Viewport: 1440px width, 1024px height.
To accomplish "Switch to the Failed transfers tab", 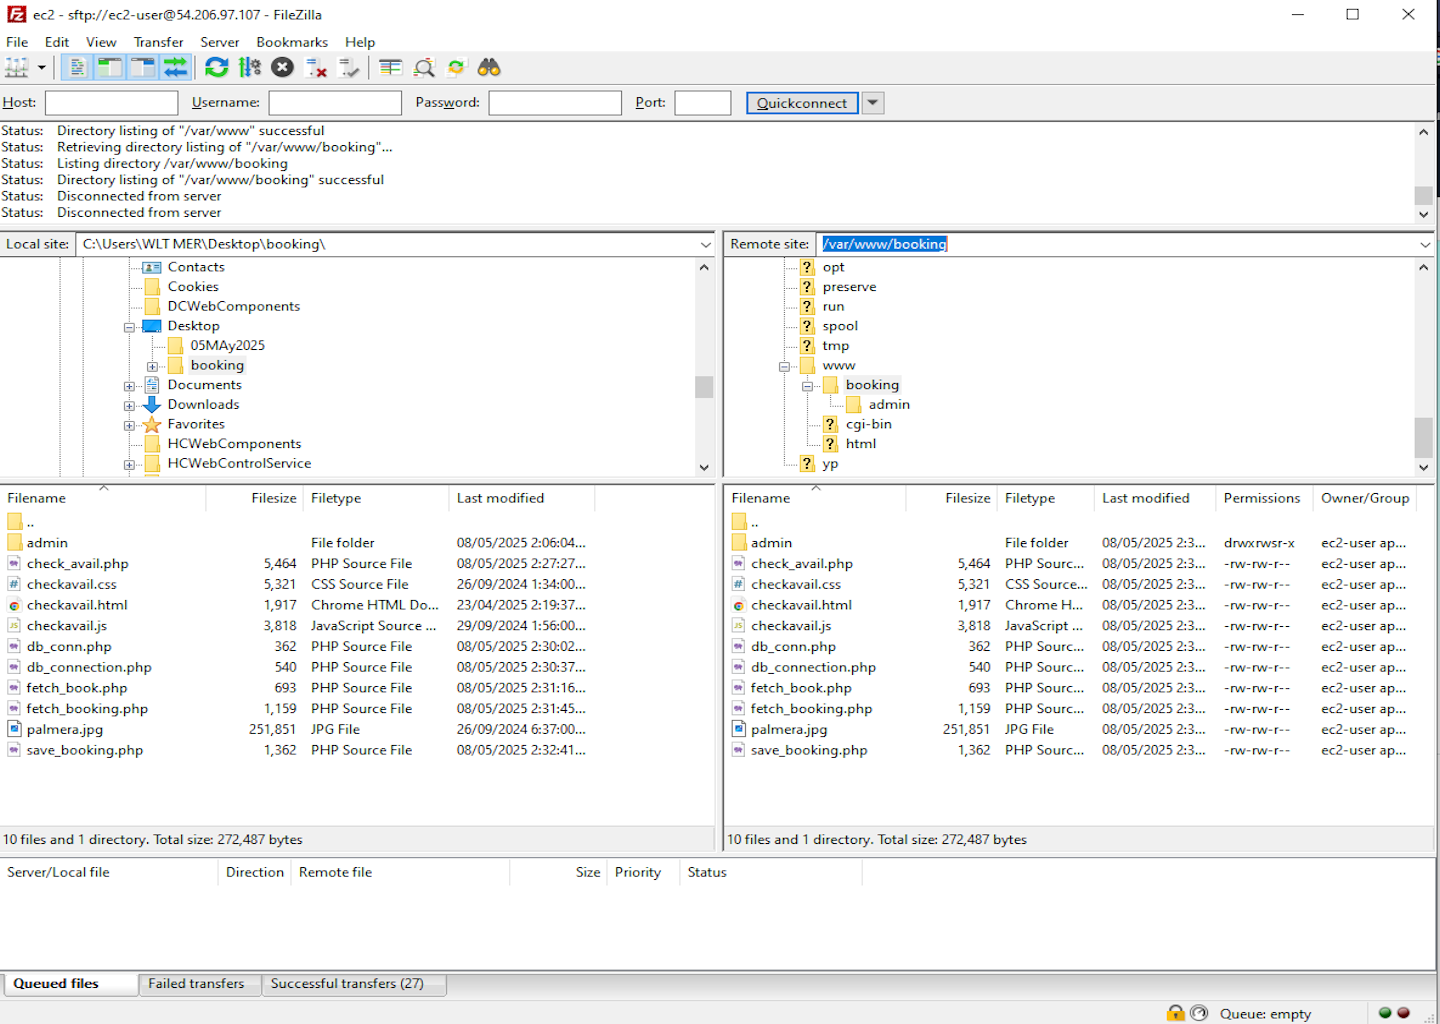I will [x=196, y=984].
